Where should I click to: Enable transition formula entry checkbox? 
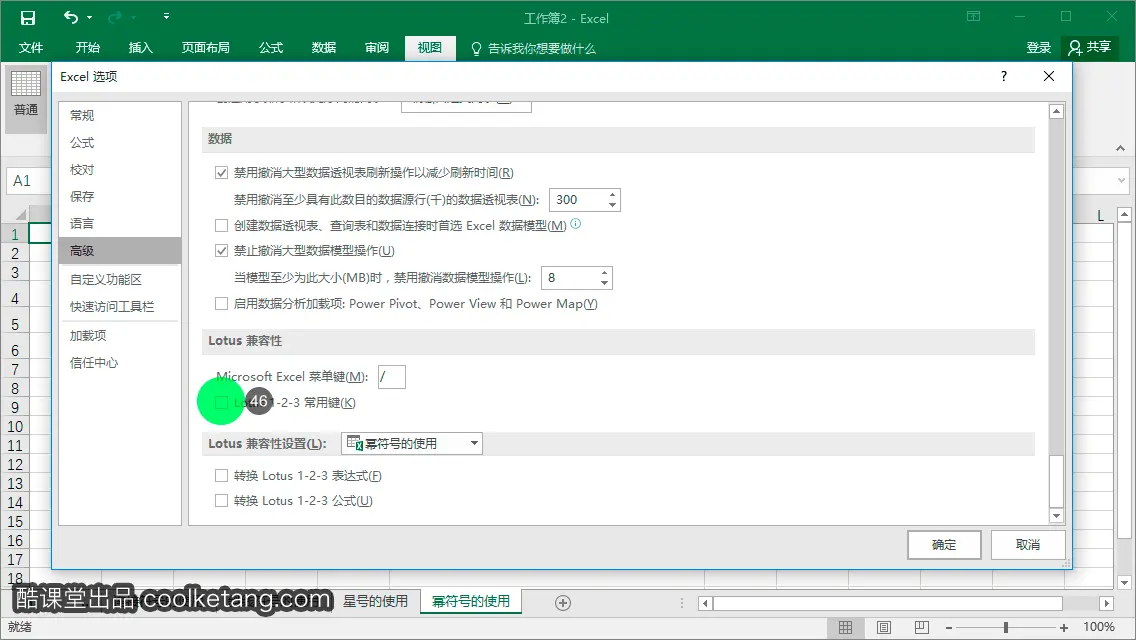(x=222, y=500)
